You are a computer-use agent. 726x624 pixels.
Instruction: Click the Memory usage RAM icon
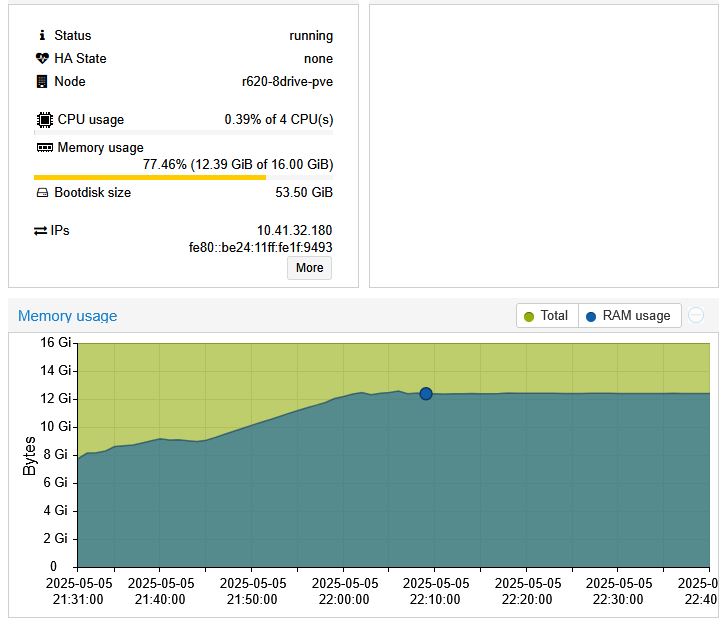tap(44, 147)
